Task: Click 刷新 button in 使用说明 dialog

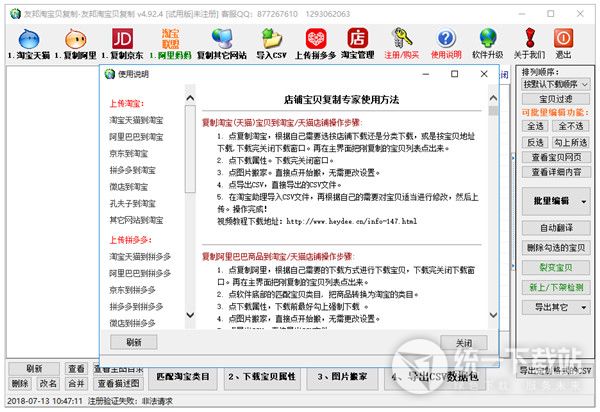Action: coord(134,342)
